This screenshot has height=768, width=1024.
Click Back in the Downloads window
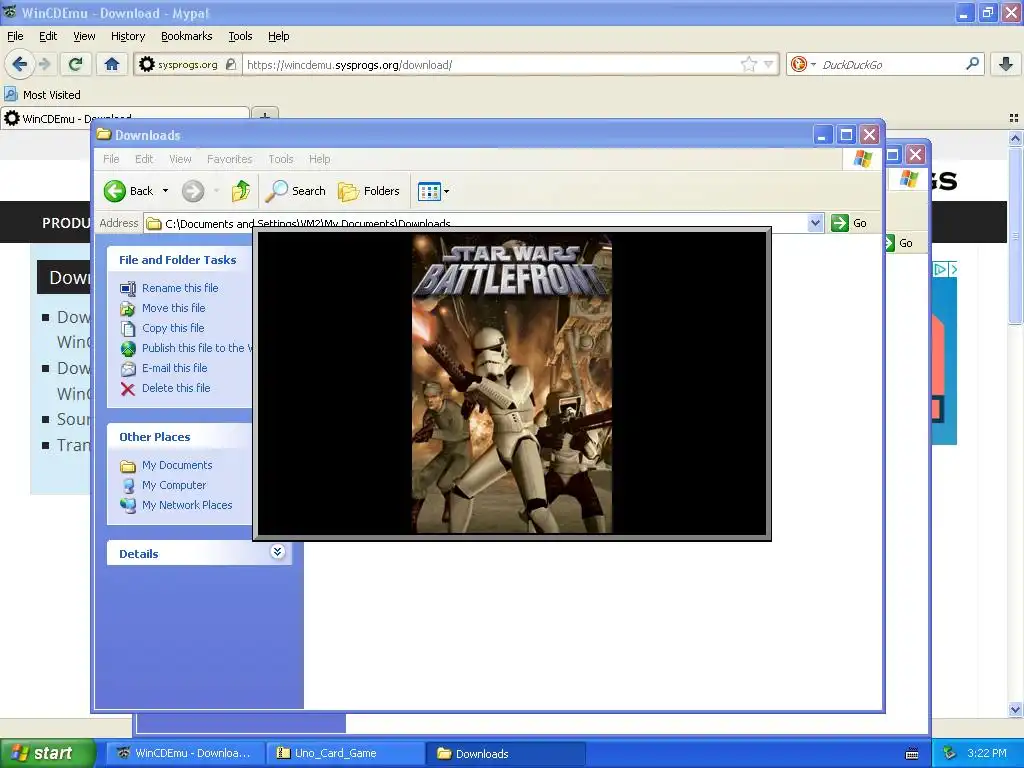pyautogui.click(x=129, y=191)
